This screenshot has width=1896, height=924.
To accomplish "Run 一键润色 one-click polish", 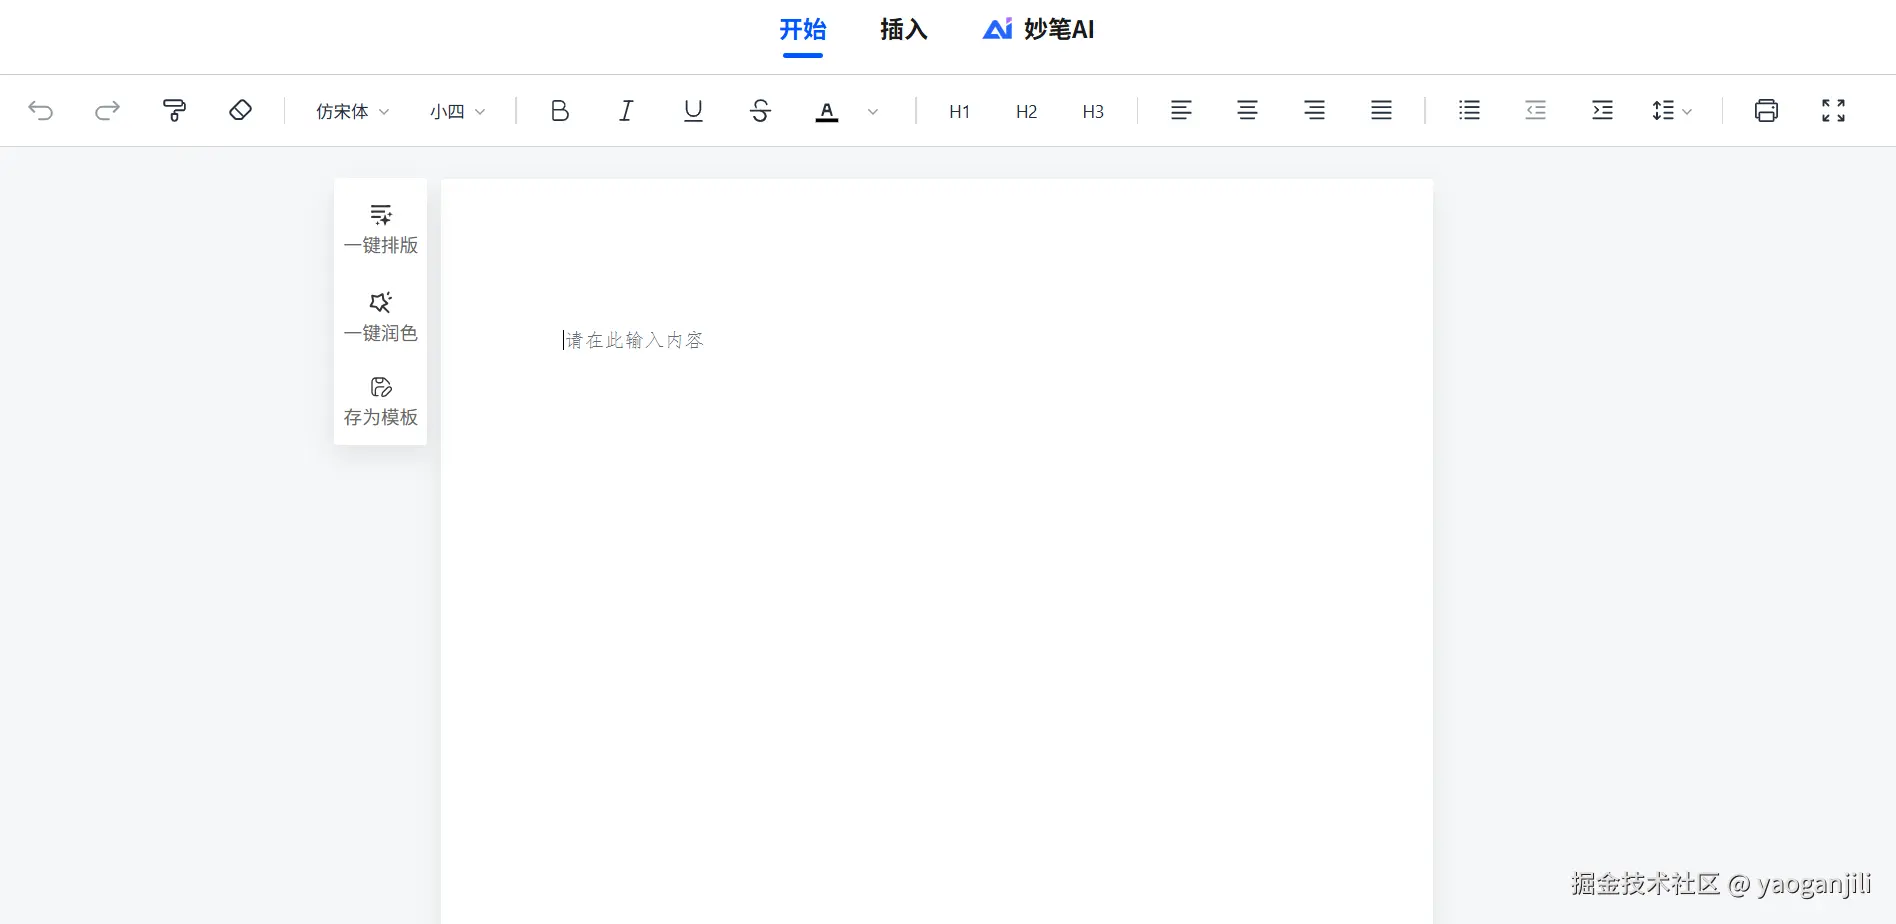I will pyautogui.click(x=381, y=317).
